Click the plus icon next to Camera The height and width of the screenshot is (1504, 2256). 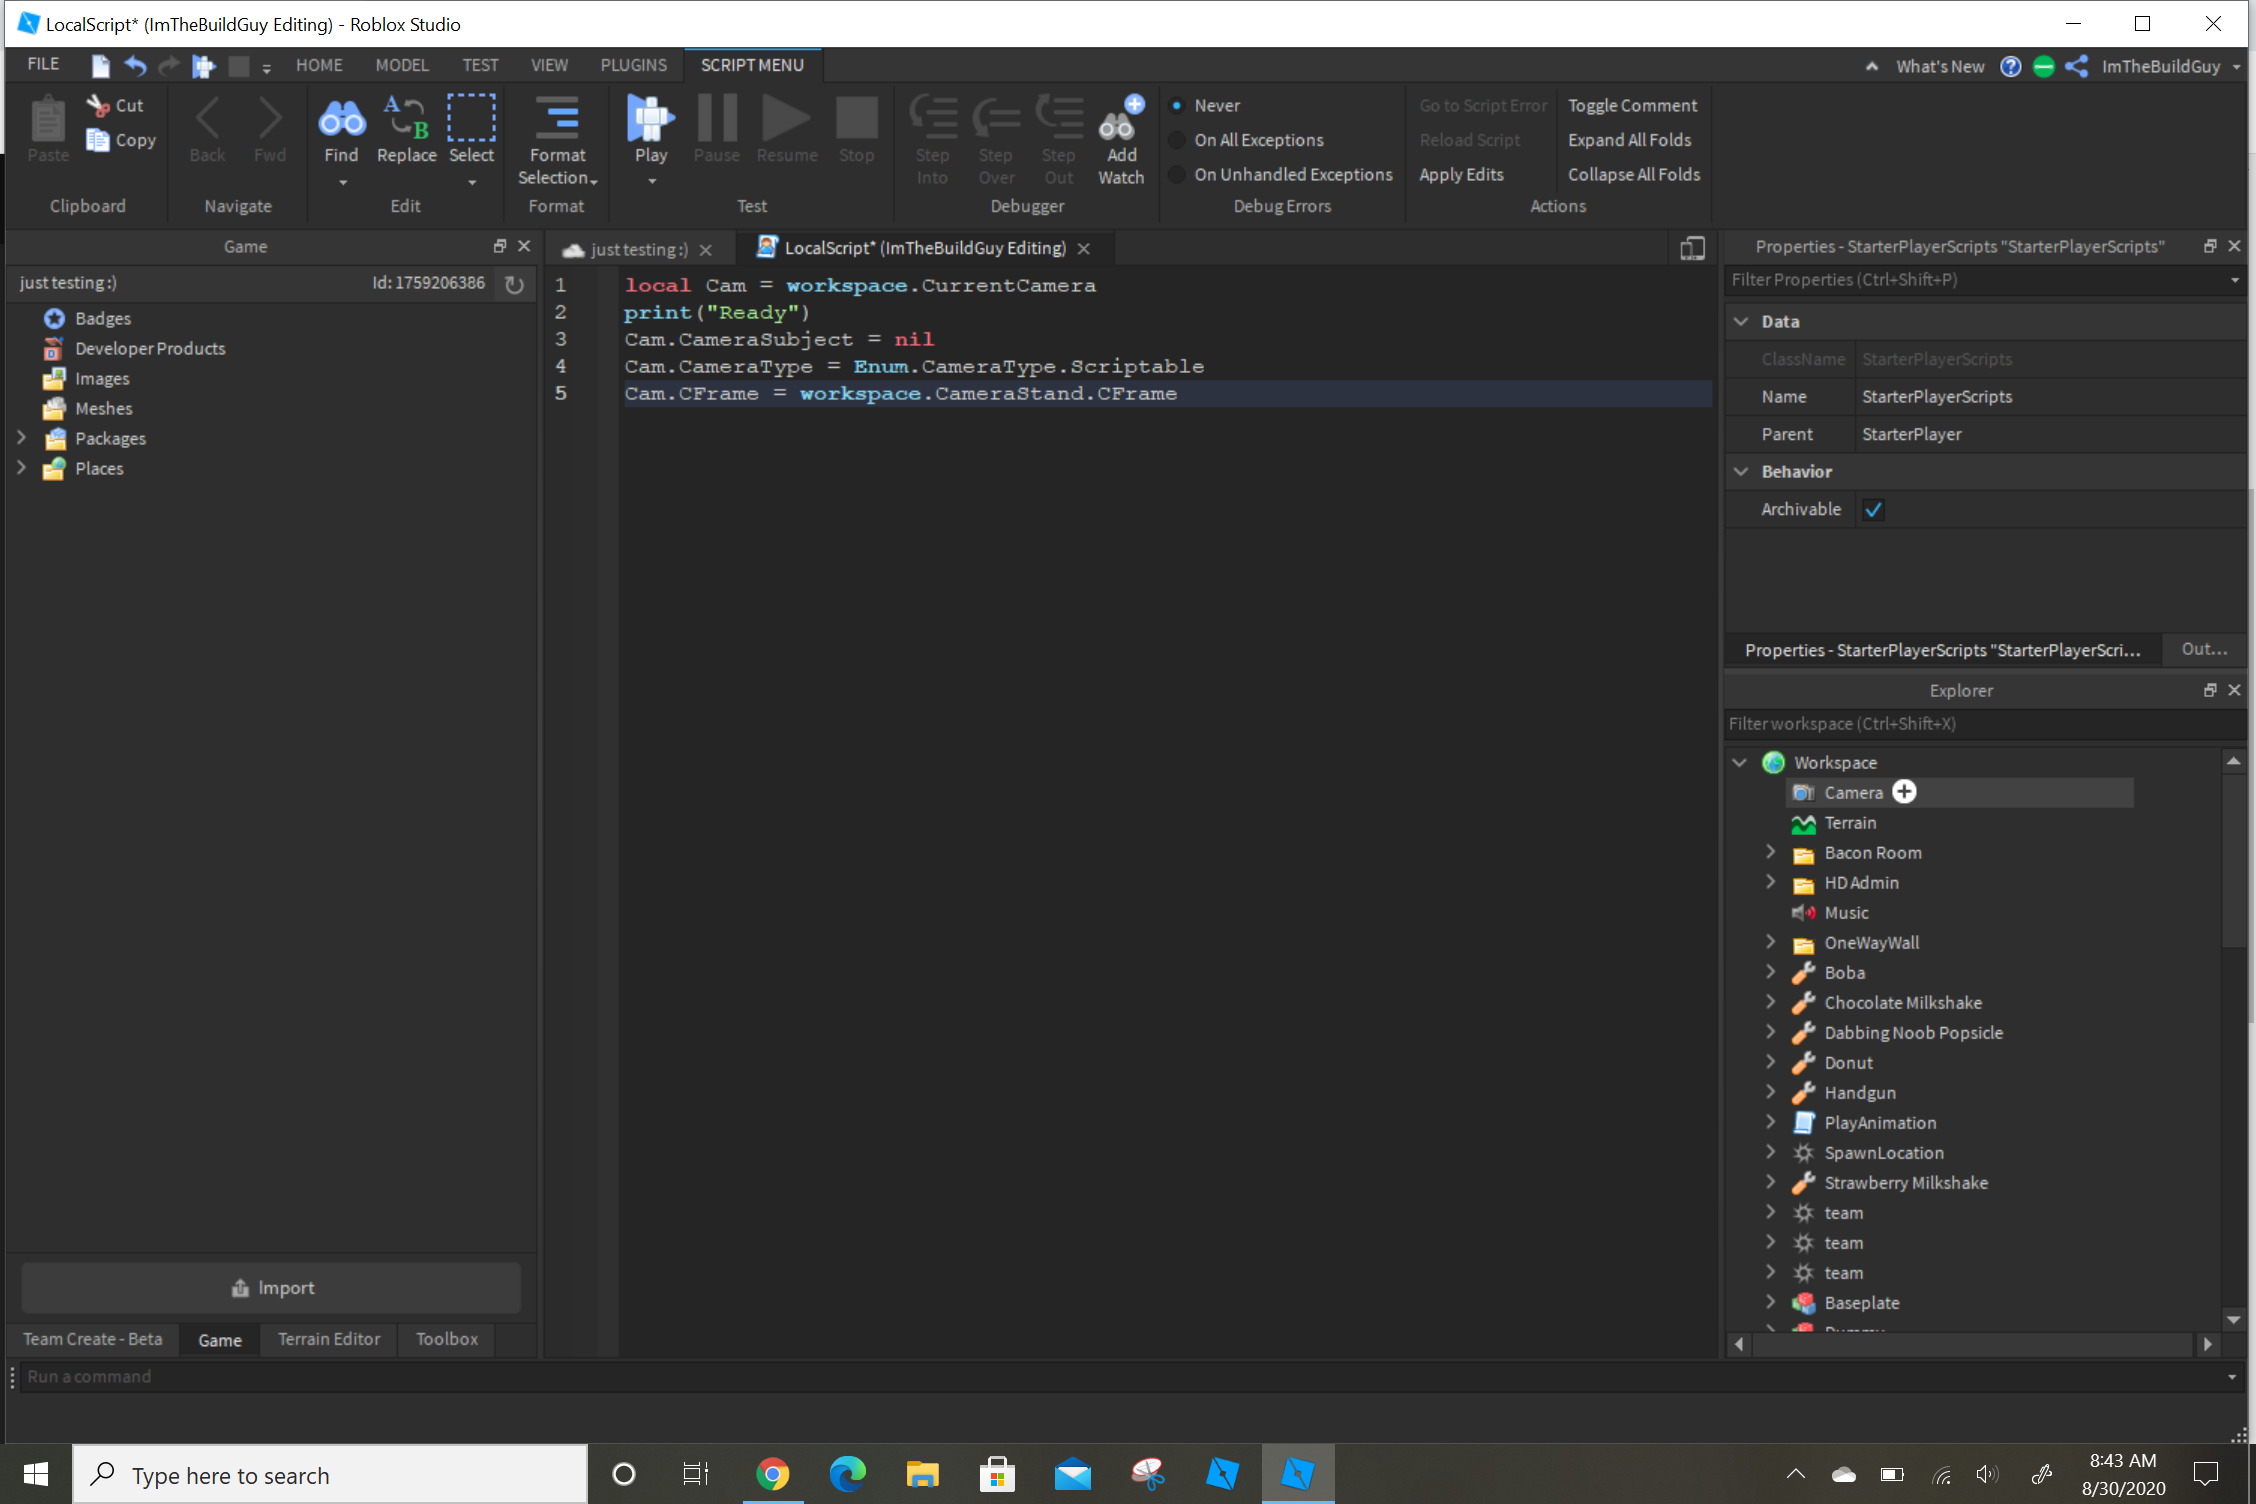point(1904,792)
